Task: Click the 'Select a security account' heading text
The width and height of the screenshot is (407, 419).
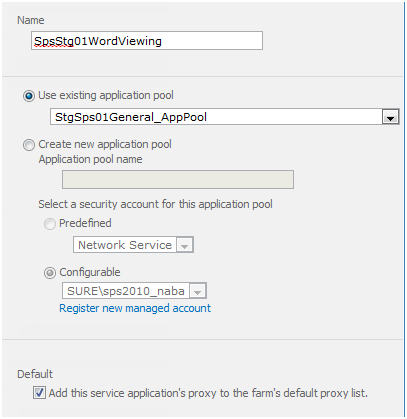Action: [155, 204]
